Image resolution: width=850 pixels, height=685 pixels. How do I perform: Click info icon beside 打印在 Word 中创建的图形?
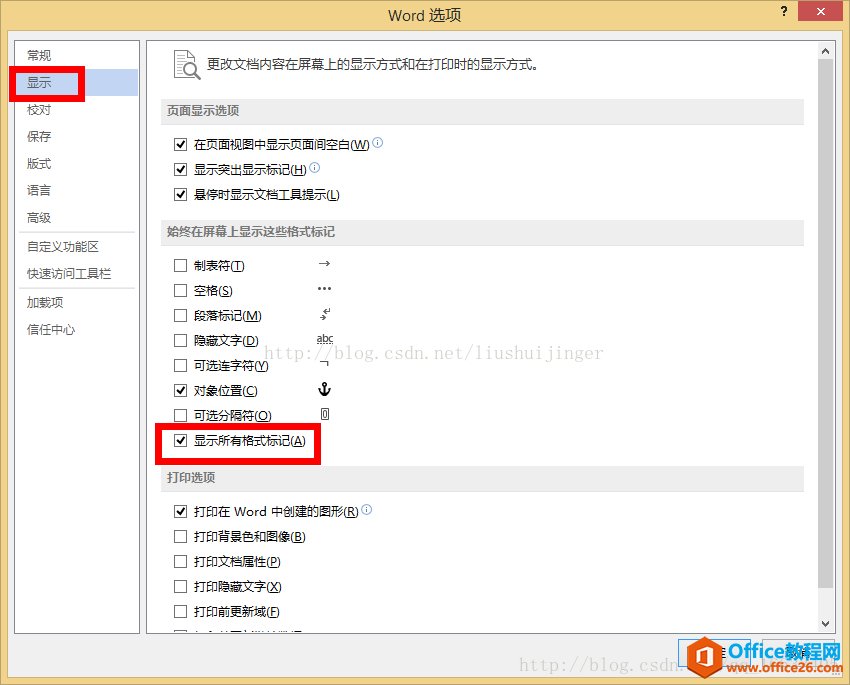click(x=366, y=509)
